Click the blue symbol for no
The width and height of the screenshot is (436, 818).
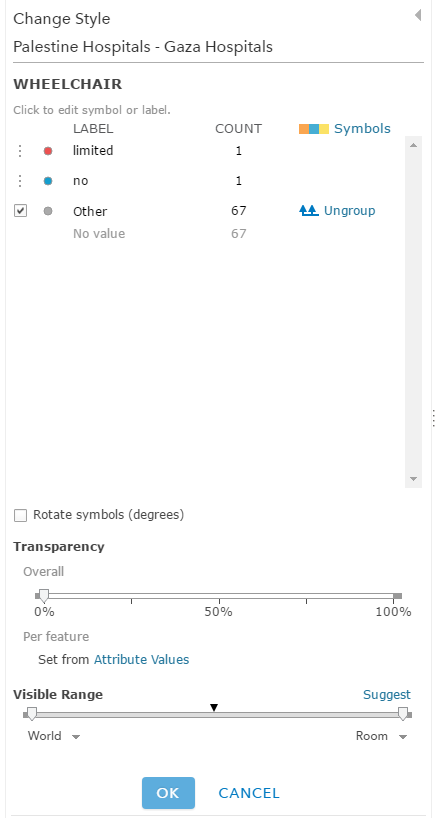coord(48,182)
